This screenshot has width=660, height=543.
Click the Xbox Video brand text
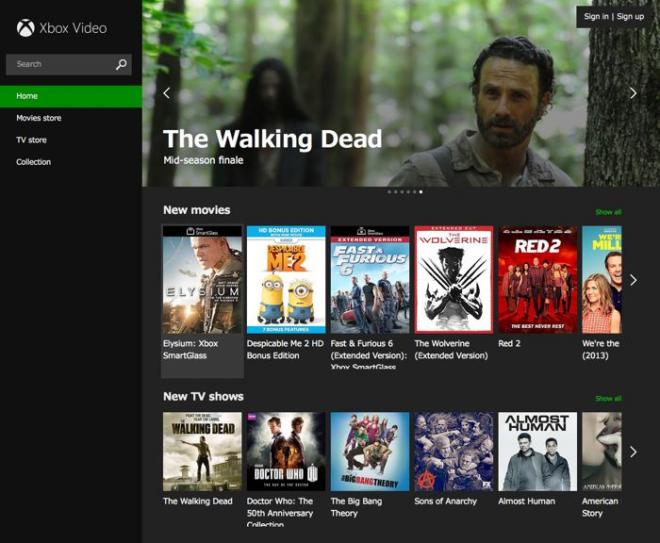pyautogui.click(x=73, y=28)
